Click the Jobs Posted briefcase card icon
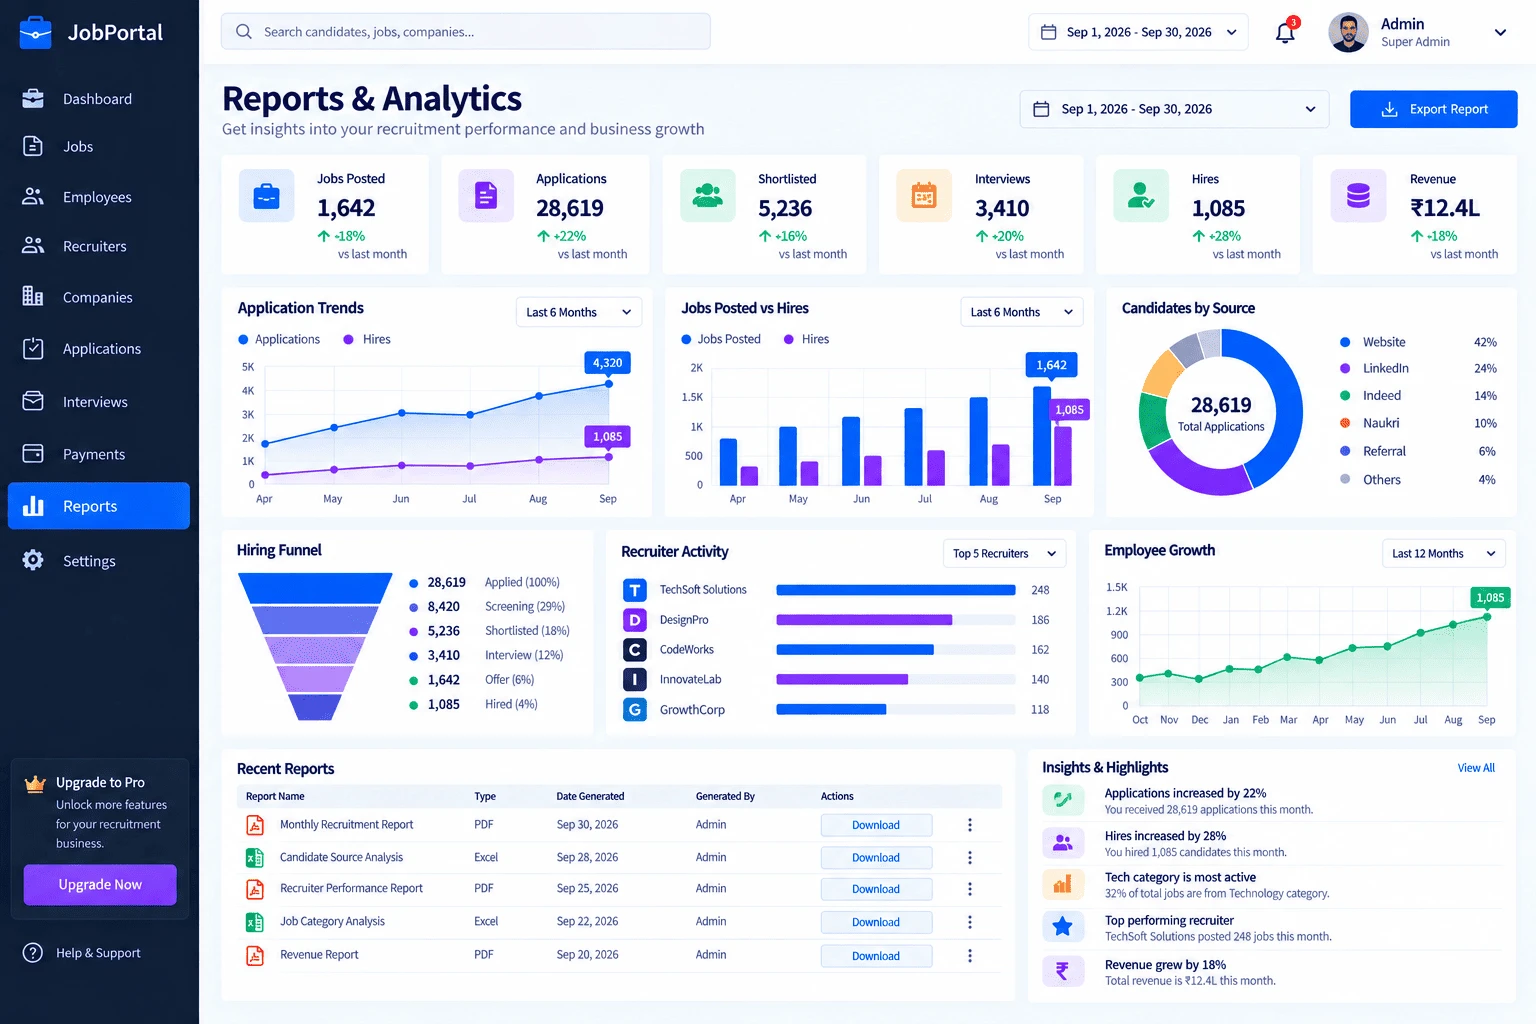Viewport: 1536px width, 1024px height. point(266,196)
